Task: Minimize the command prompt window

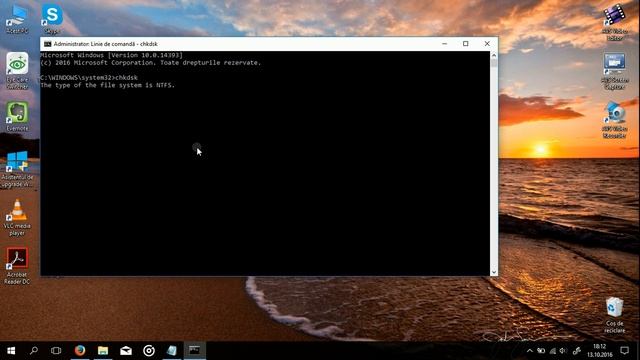Action: coord(444,44)
